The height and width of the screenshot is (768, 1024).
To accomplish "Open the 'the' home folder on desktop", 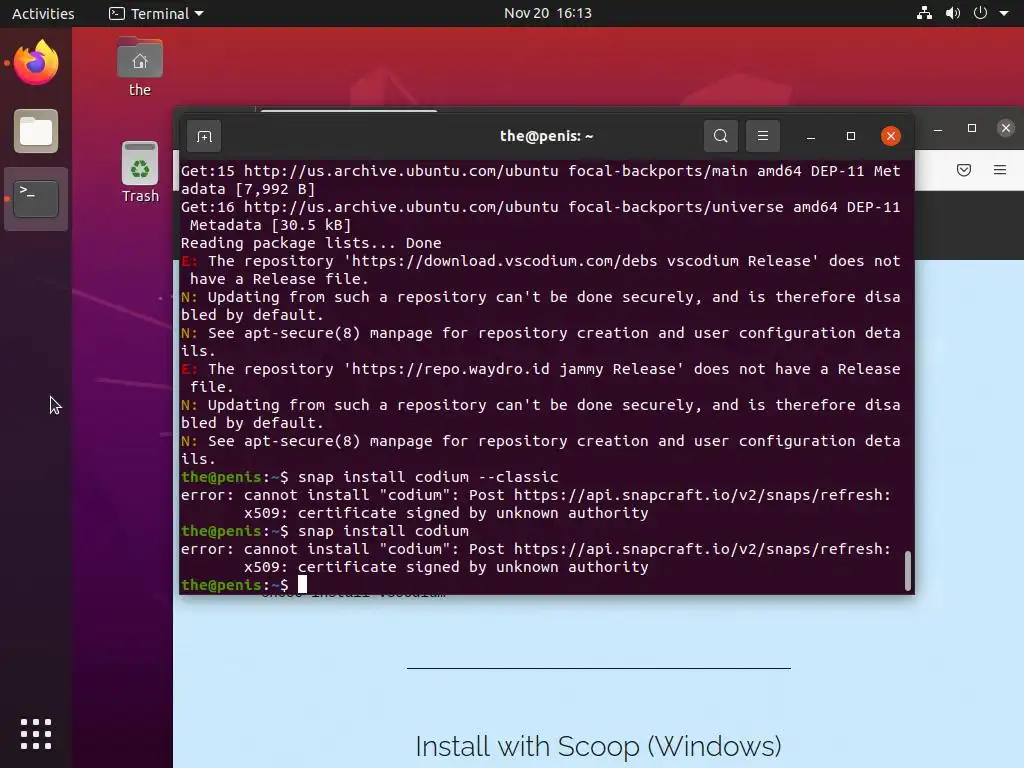I will pyautogui.click(x=140, y=68).
